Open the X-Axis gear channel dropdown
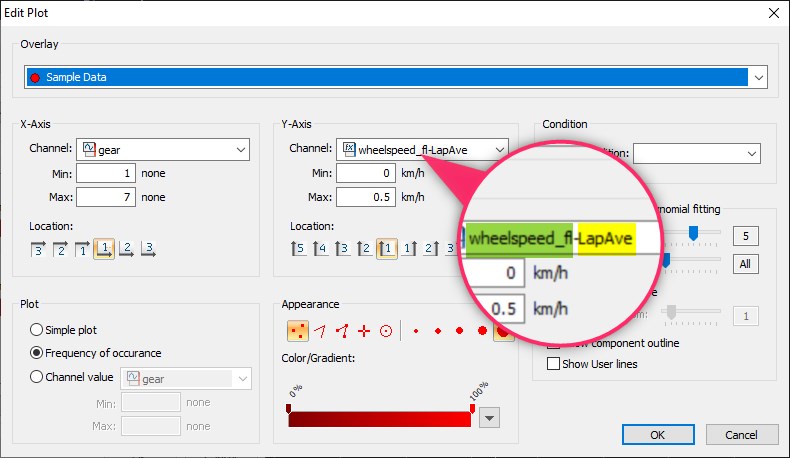Screen dimensions: 790x458 click(x=240, y=150)
